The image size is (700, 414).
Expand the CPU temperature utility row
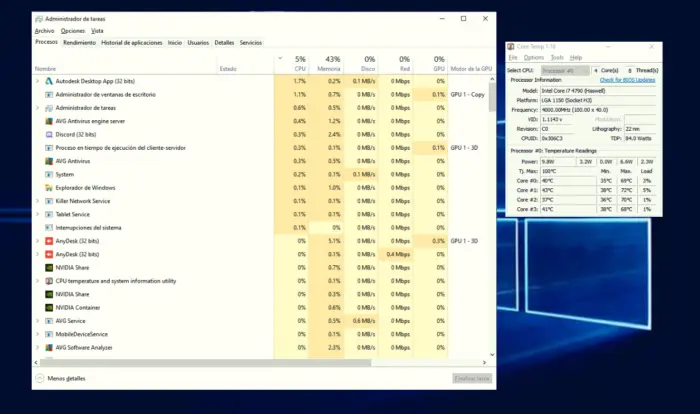(x=38, y=281)
